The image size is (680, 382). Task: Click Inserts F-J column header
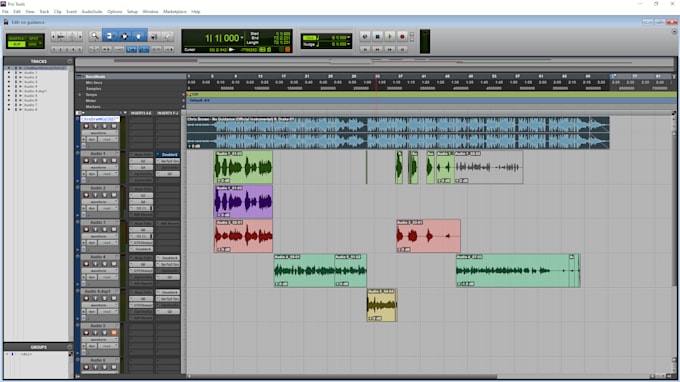[x=167, y=113]
